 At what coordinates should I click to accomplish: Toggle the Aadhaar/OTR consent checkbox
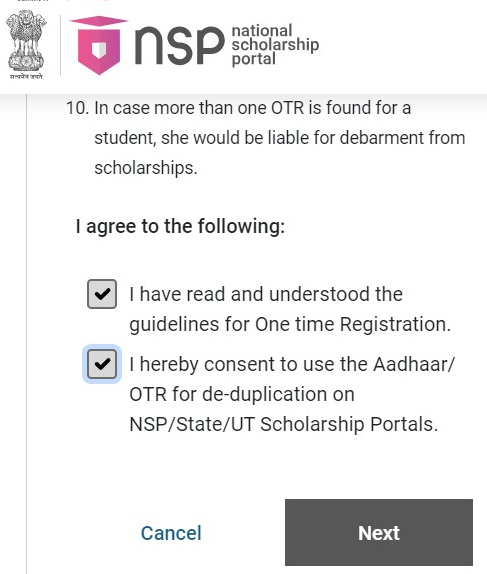102,364
